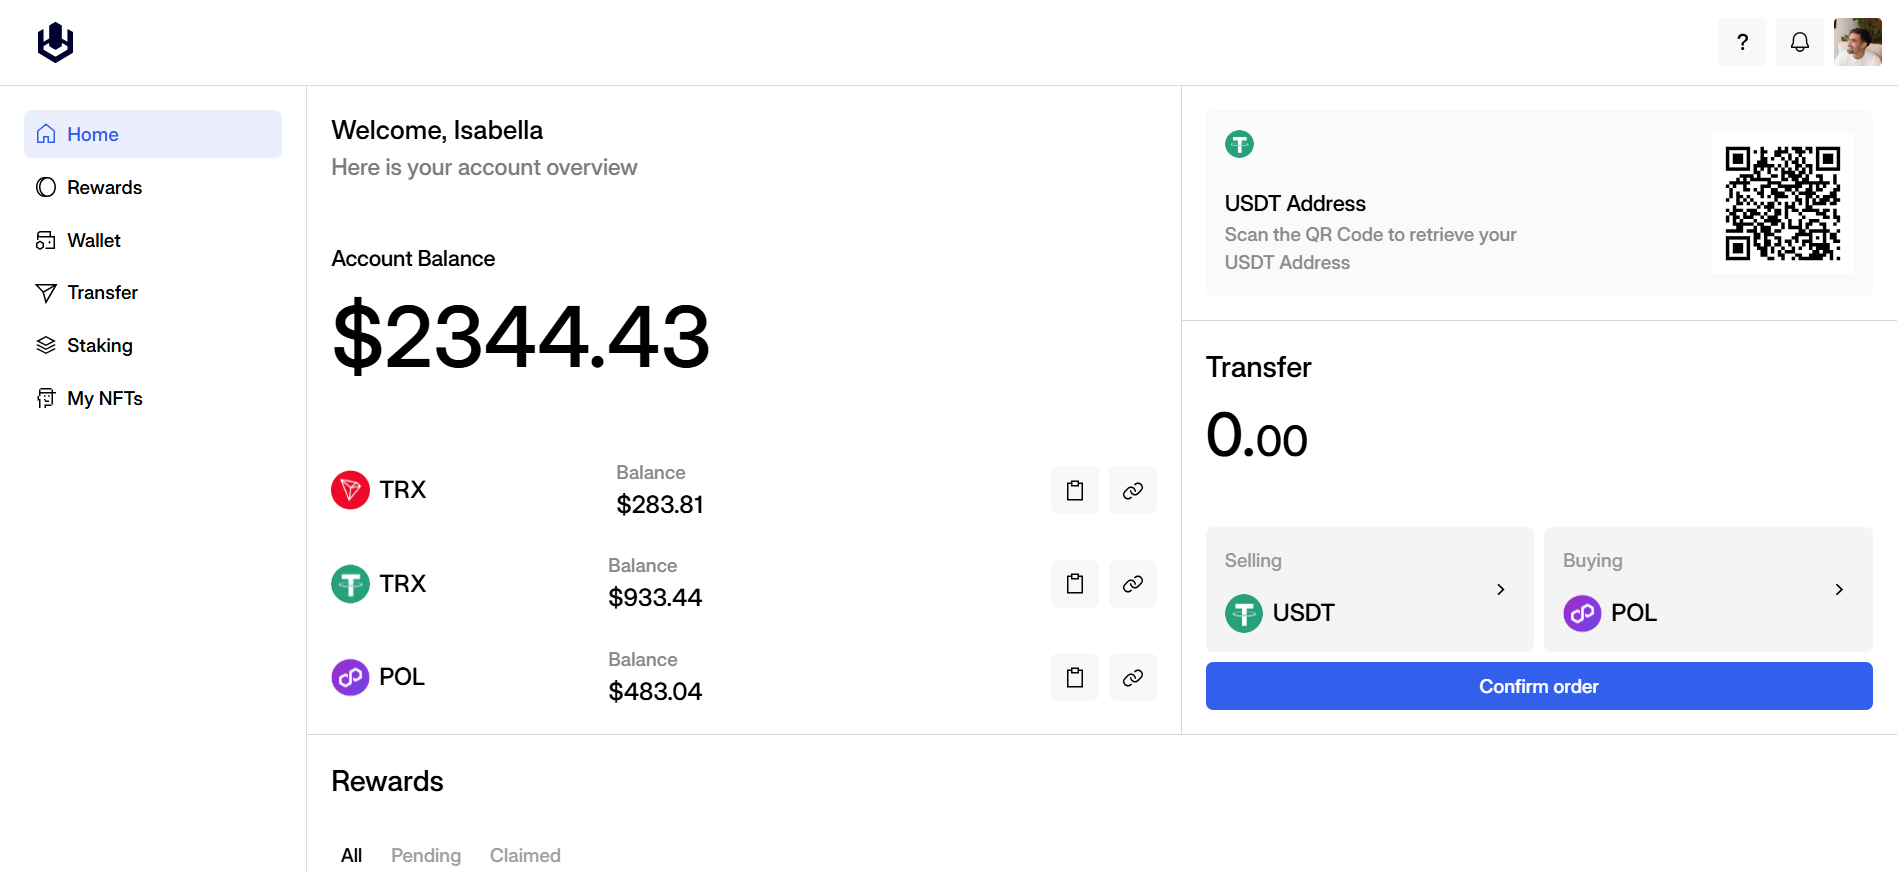Copy the $283.81 TRX balance address
This screenshot has width=1898, height=872.
coord(1074,490)
